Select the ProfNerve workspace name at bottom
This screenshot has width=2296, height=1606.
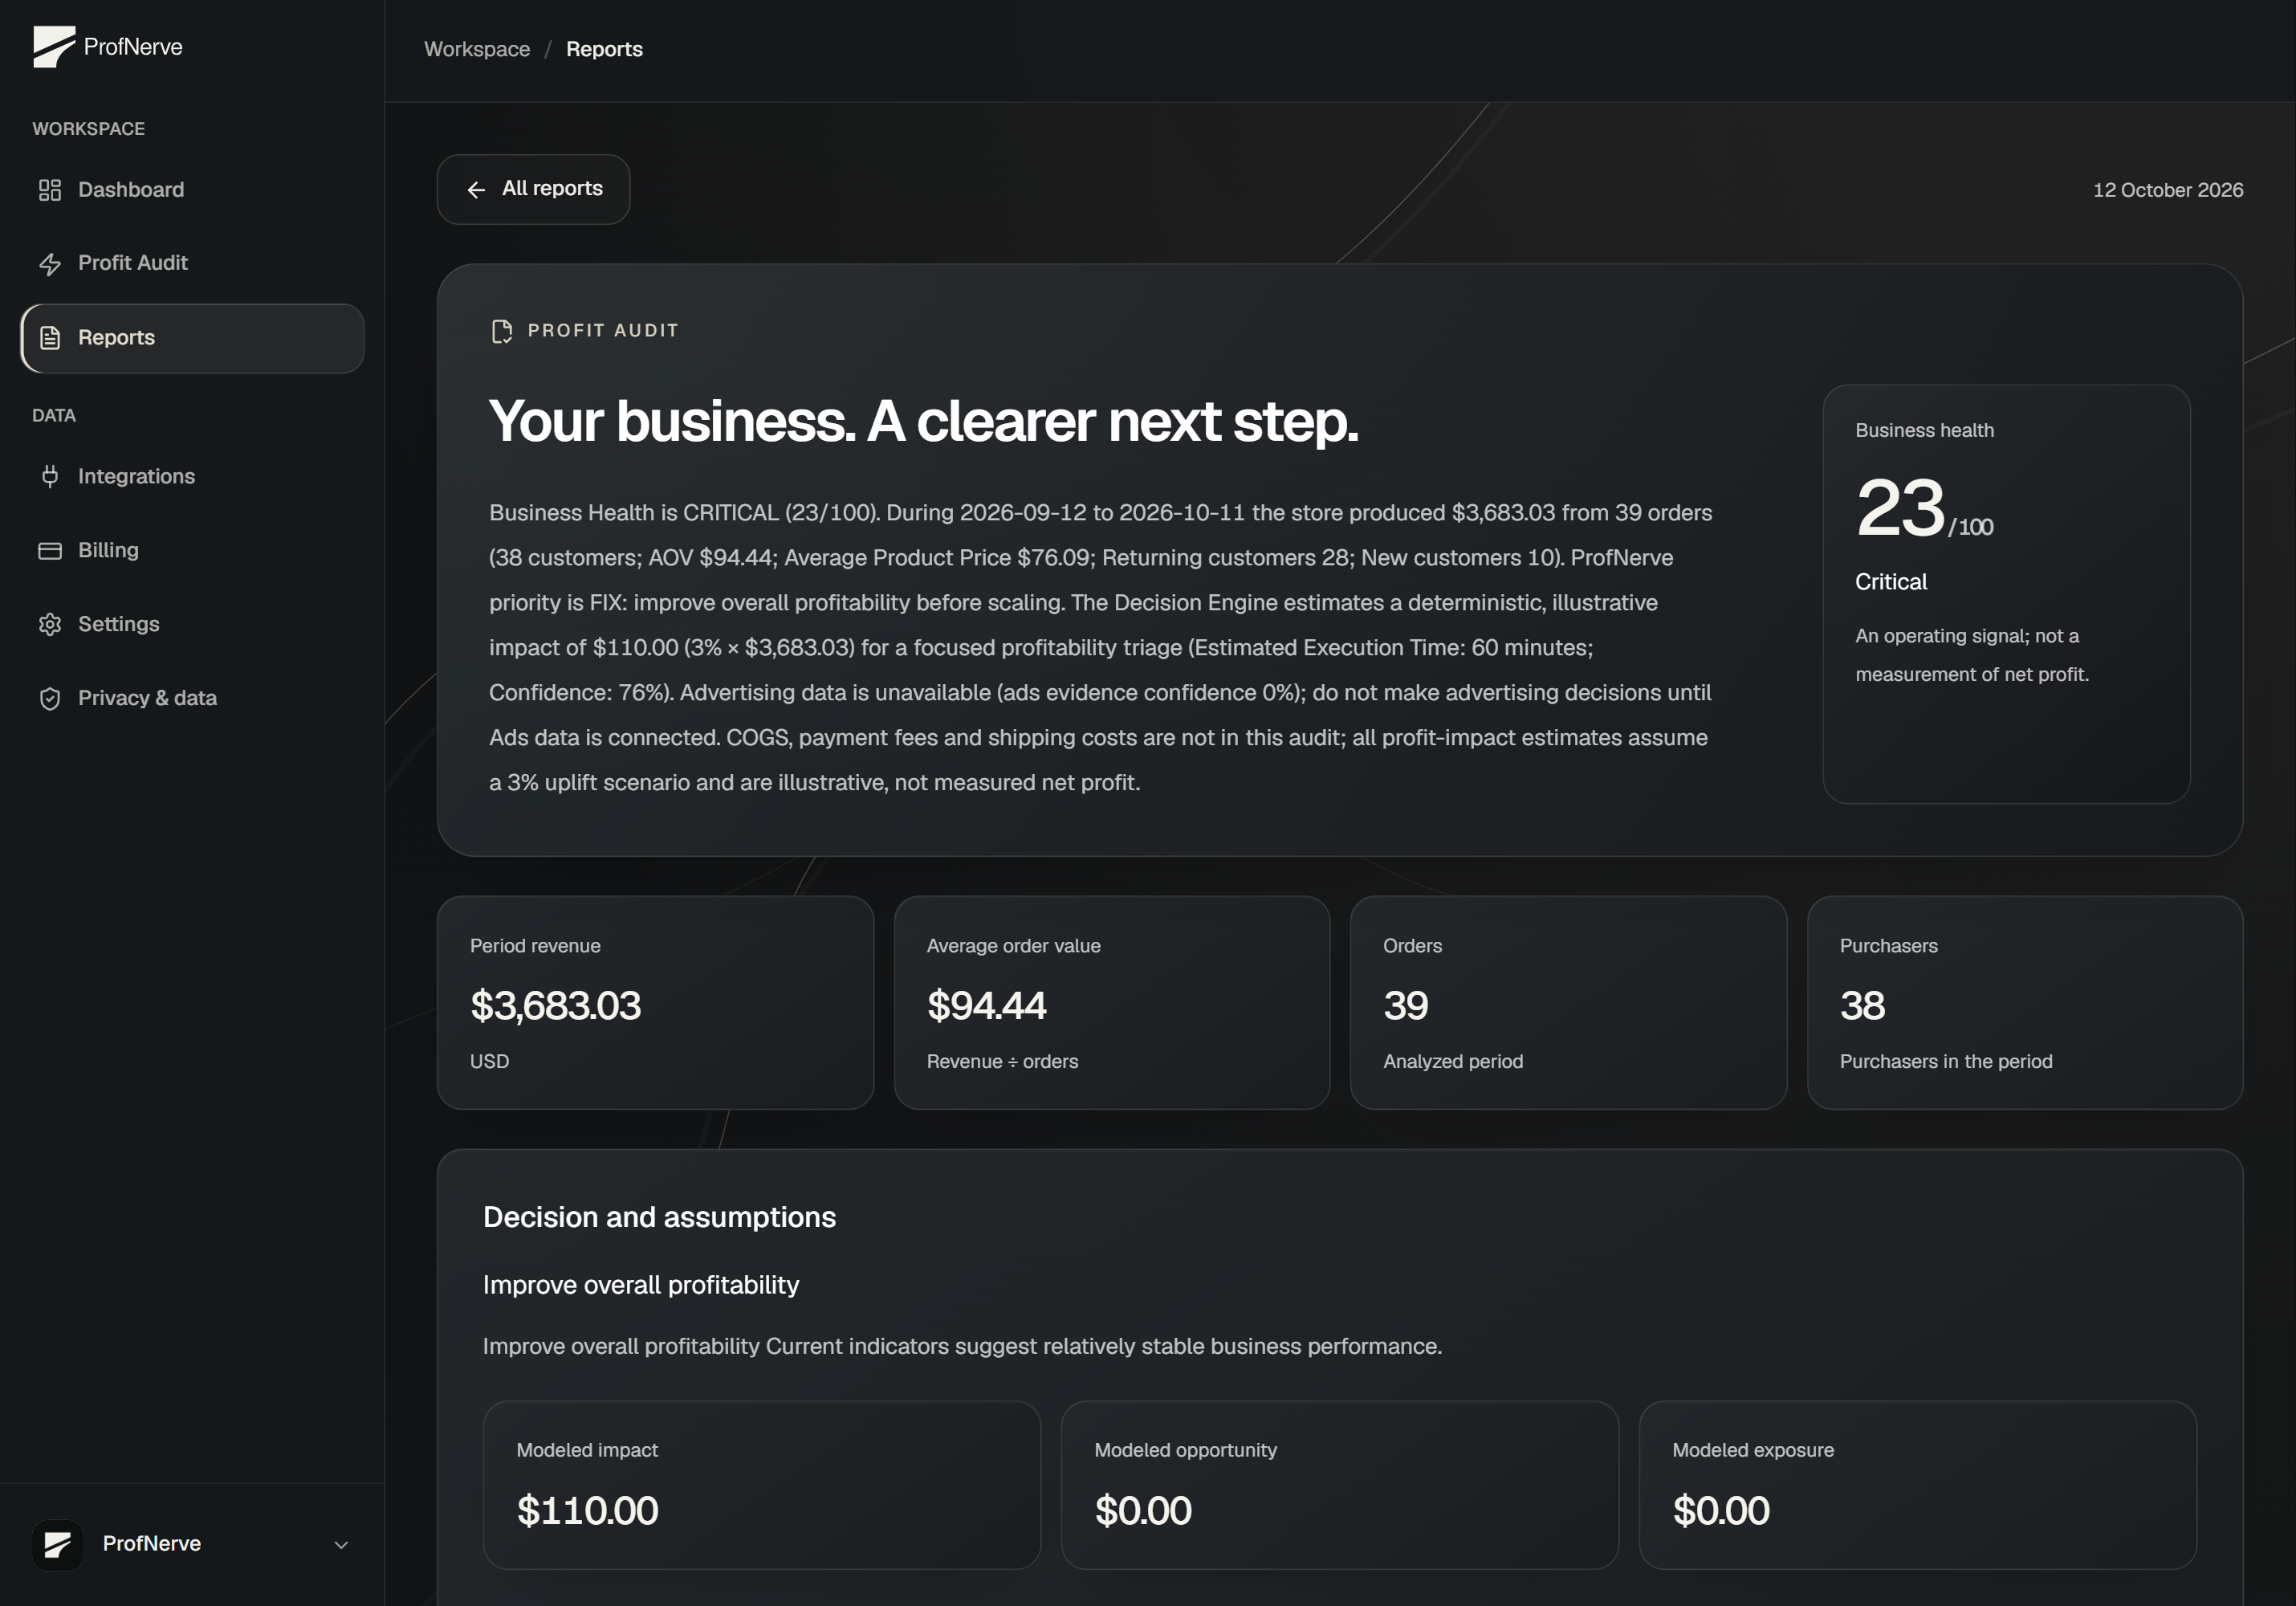[152, 1544]
